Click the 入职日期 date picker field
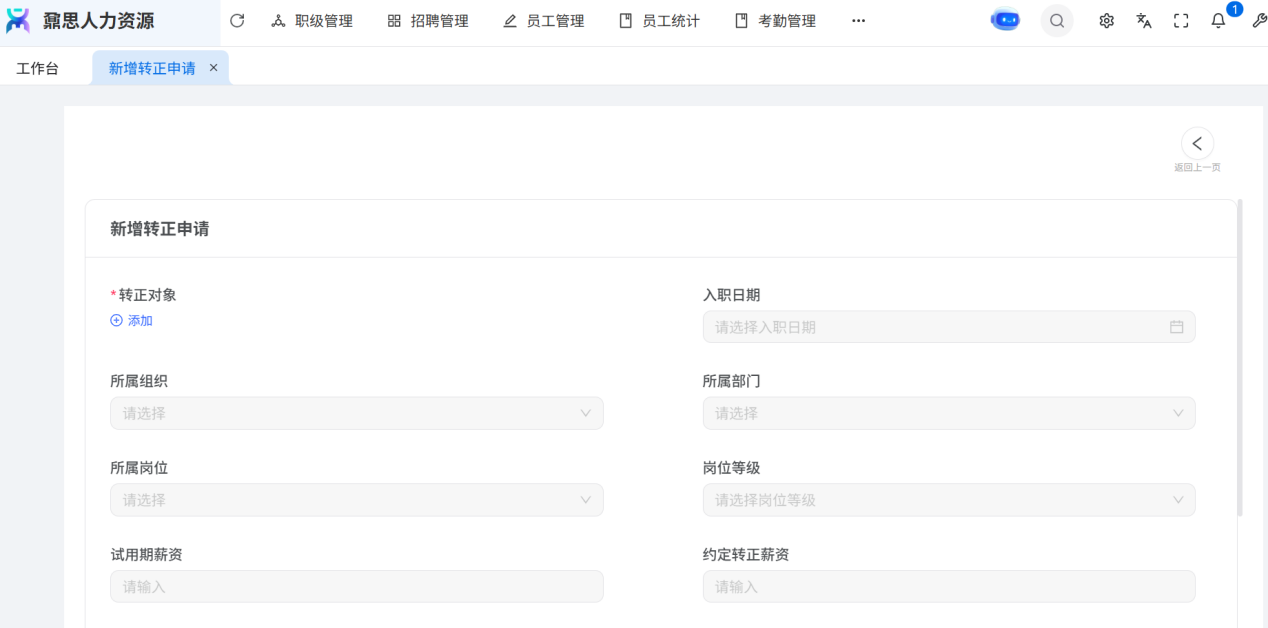The image size is (1268, 628). (948, 327)
